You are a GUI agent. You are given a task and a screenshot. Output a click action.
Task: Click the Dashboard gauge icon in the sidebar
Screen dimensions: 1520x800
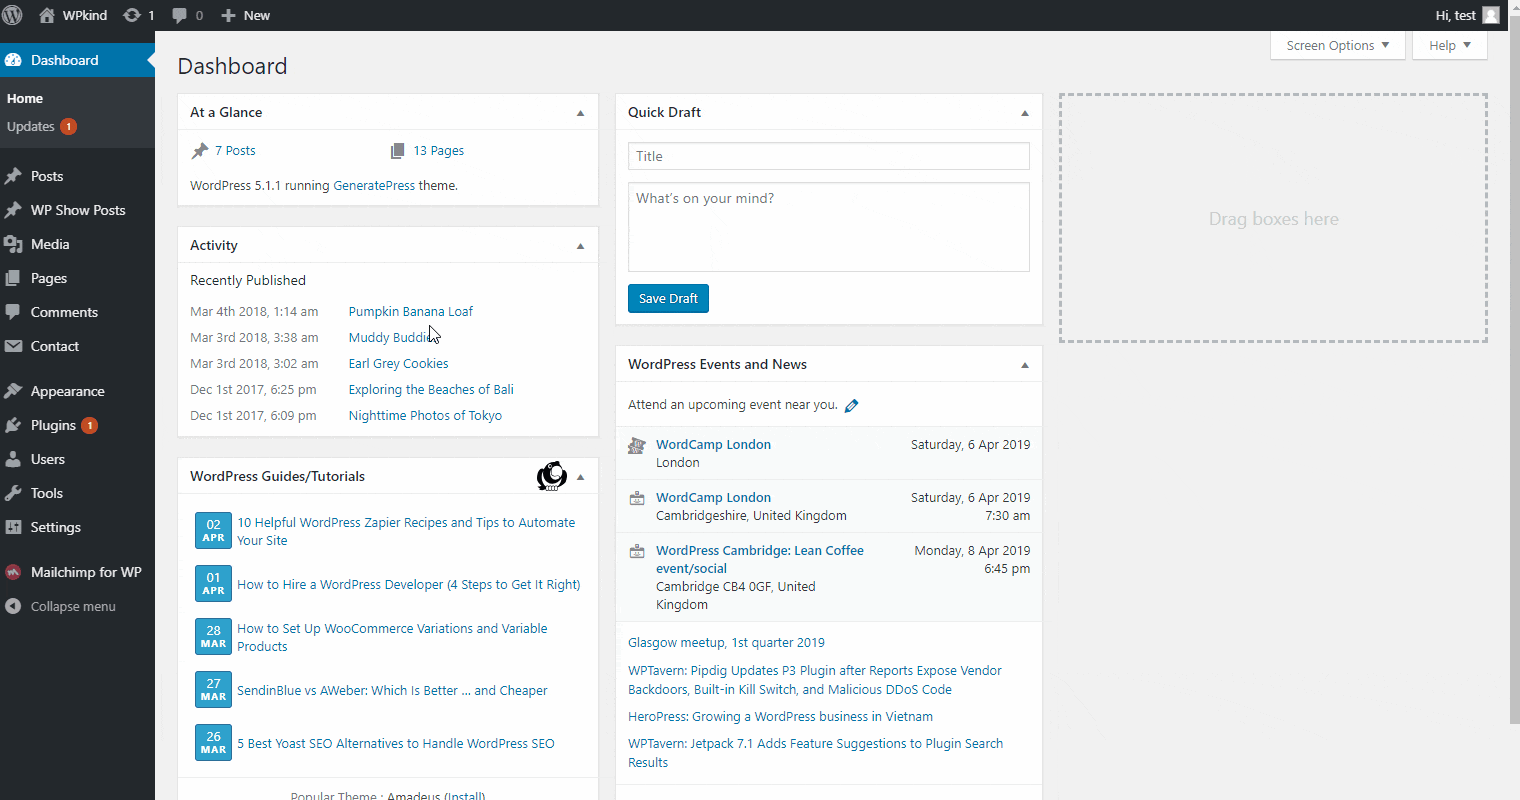pyautogui.click(x=13, y=60)
